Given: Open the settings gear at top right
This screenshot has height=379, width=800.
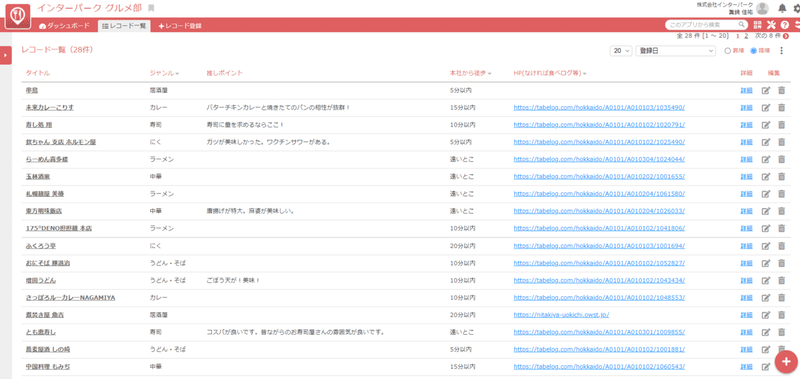Looking at the screenshot, I should (x=797, y=8).
